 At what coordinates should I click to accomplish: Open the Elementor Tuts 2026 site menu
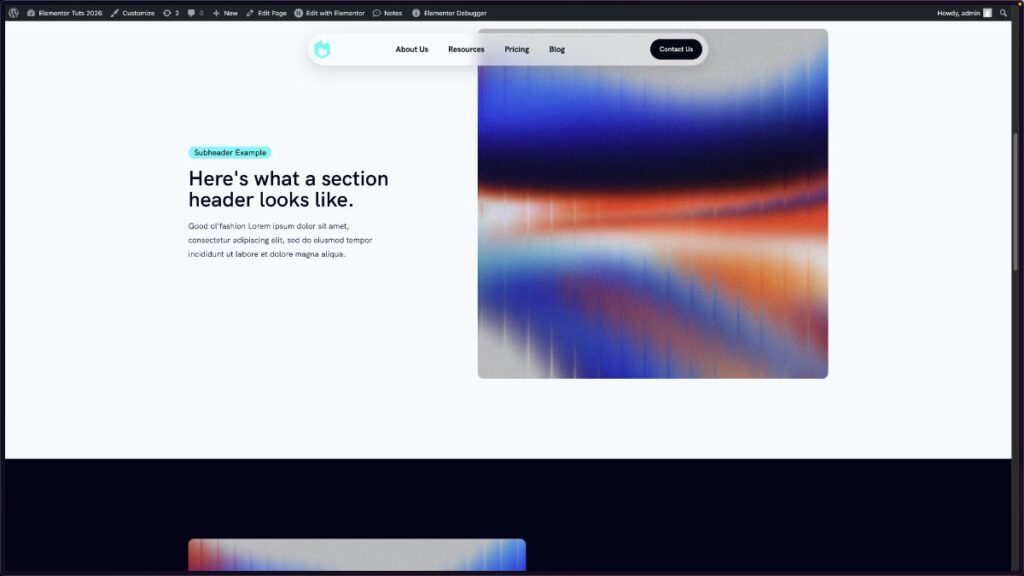pos(64,13)
